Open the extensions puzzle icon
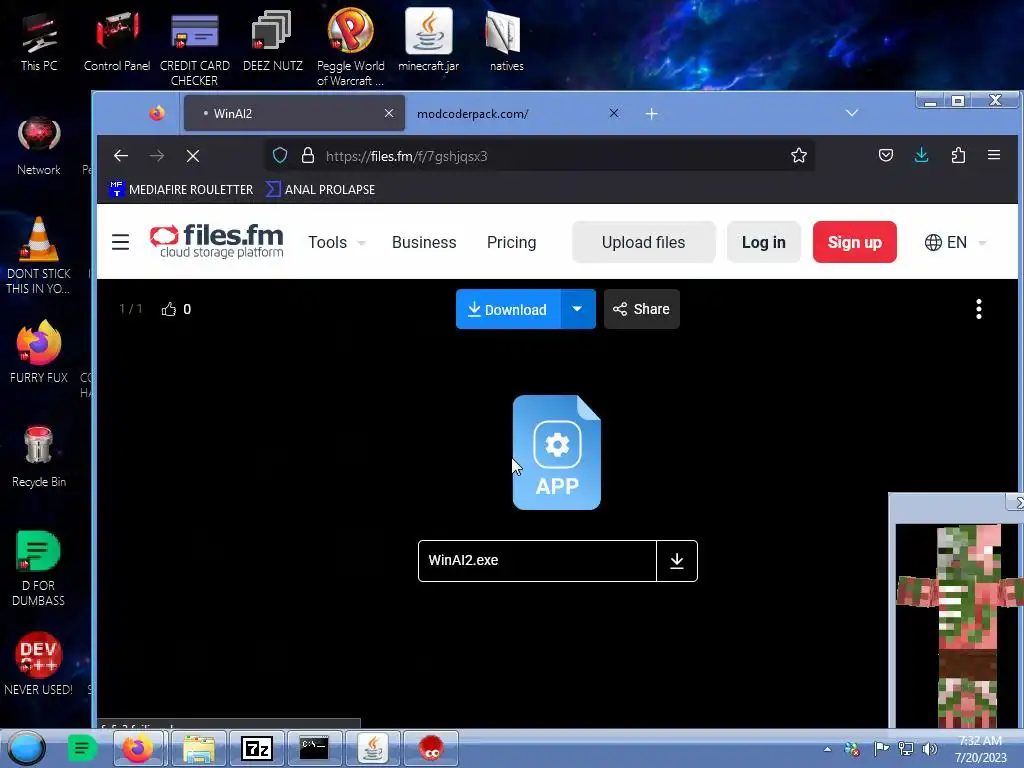This screenshot has width=1024, height=768. click(x=958, y=155)
